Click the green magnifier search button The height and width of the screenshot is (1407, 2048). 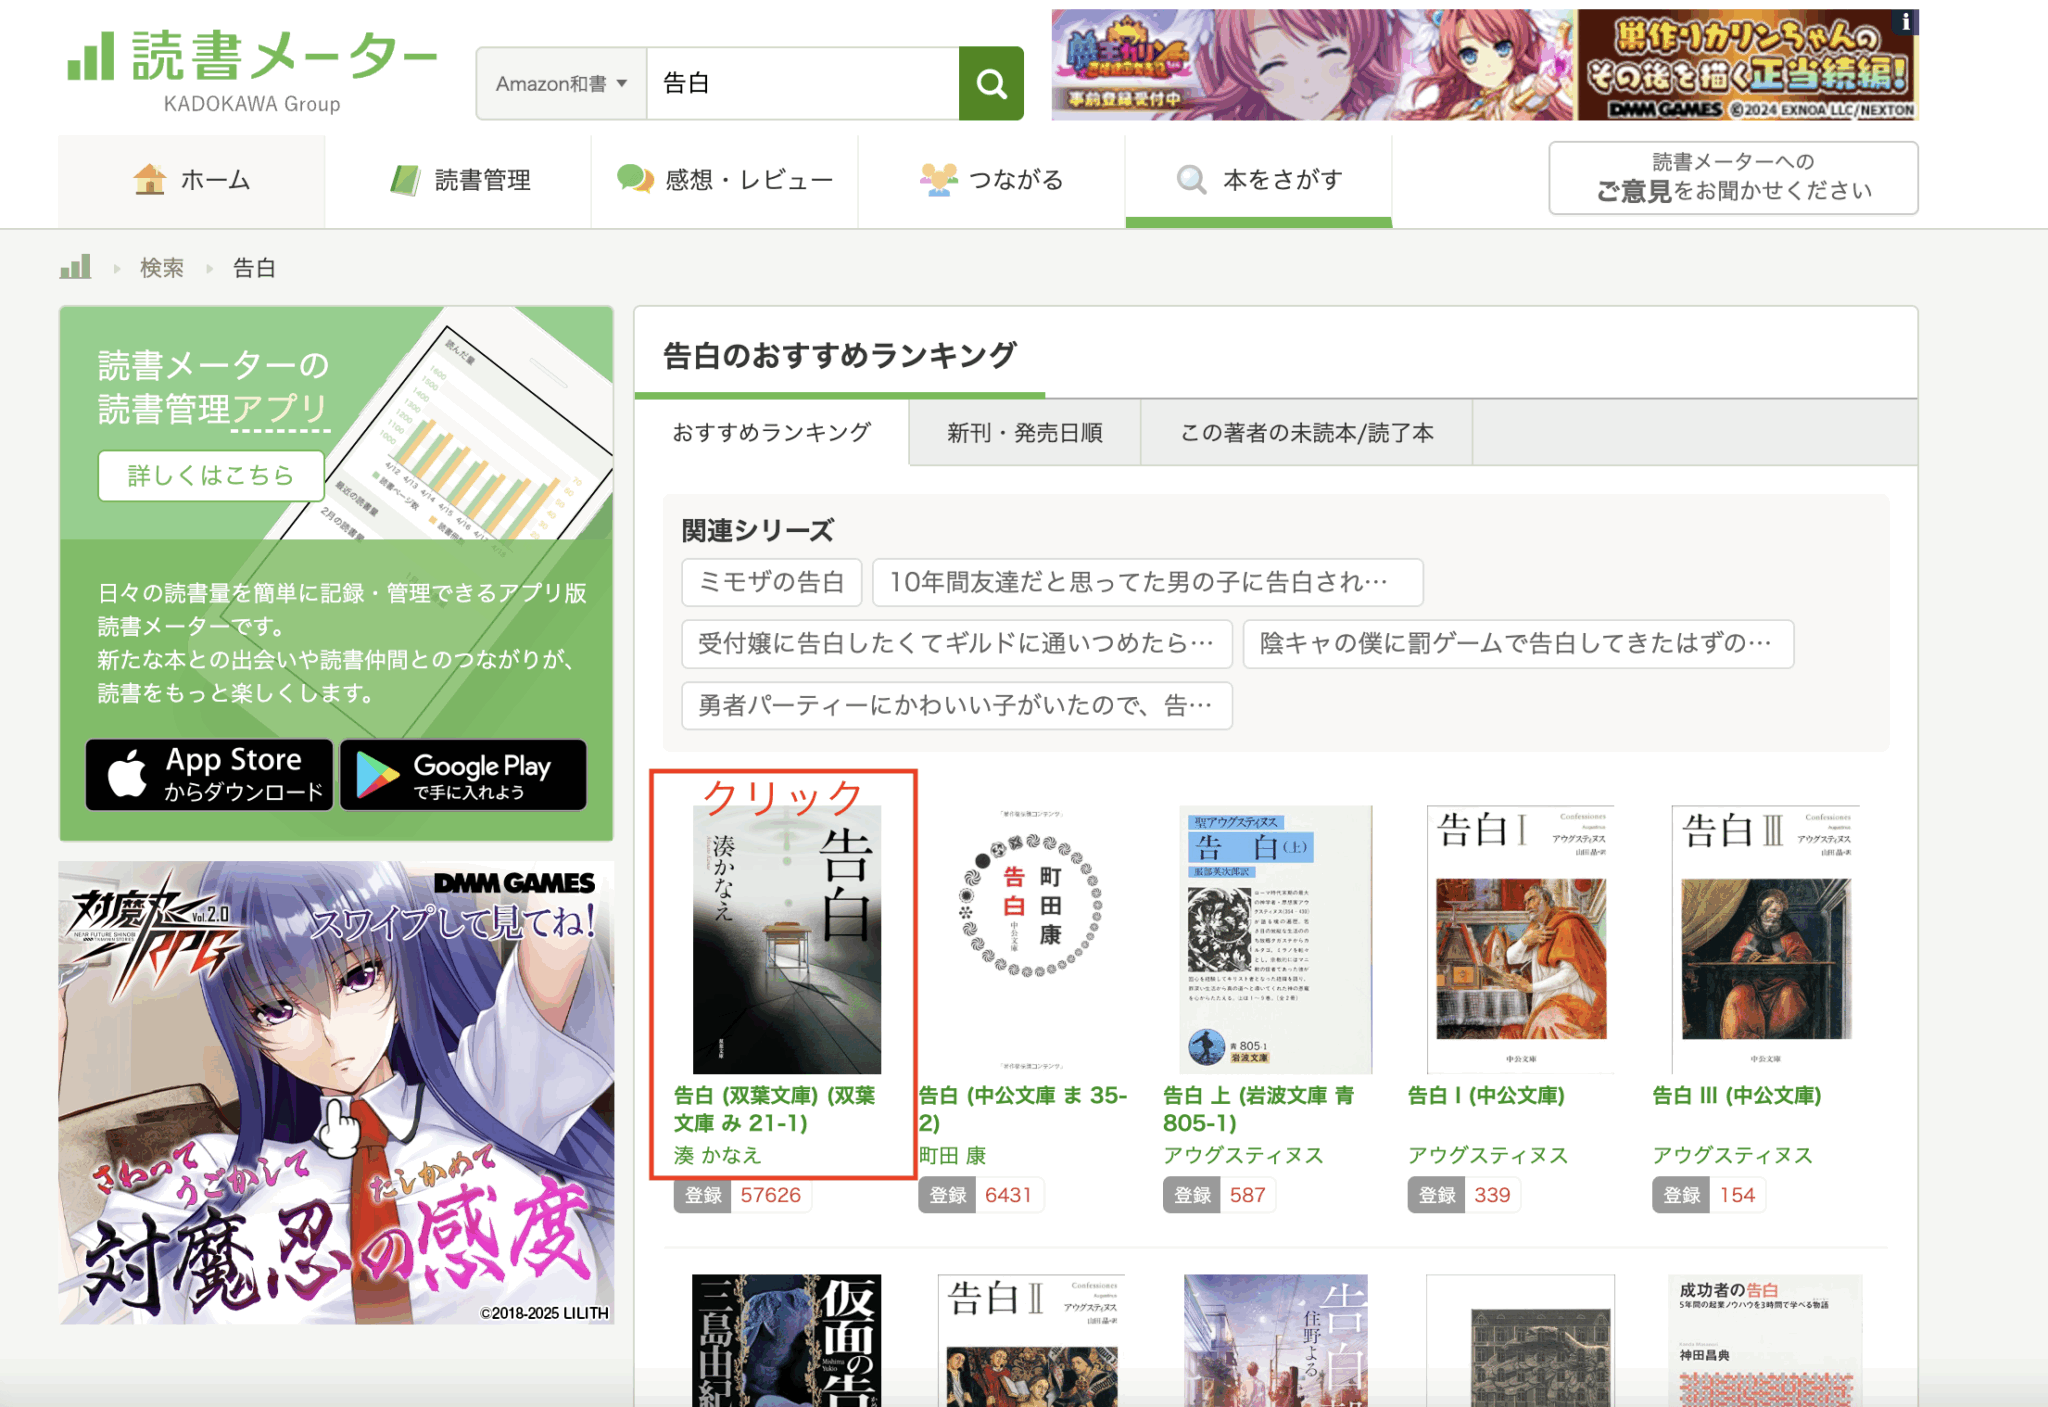point(990,83)
